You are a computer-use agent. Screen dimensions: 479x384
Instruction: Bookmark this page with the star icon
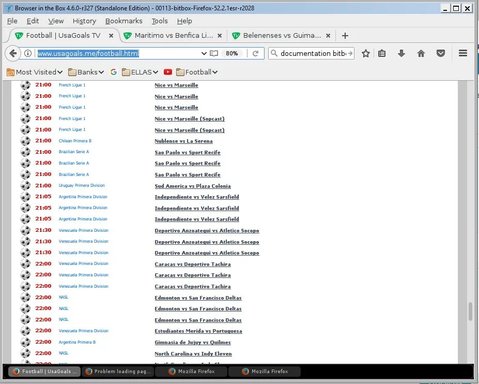366,53
